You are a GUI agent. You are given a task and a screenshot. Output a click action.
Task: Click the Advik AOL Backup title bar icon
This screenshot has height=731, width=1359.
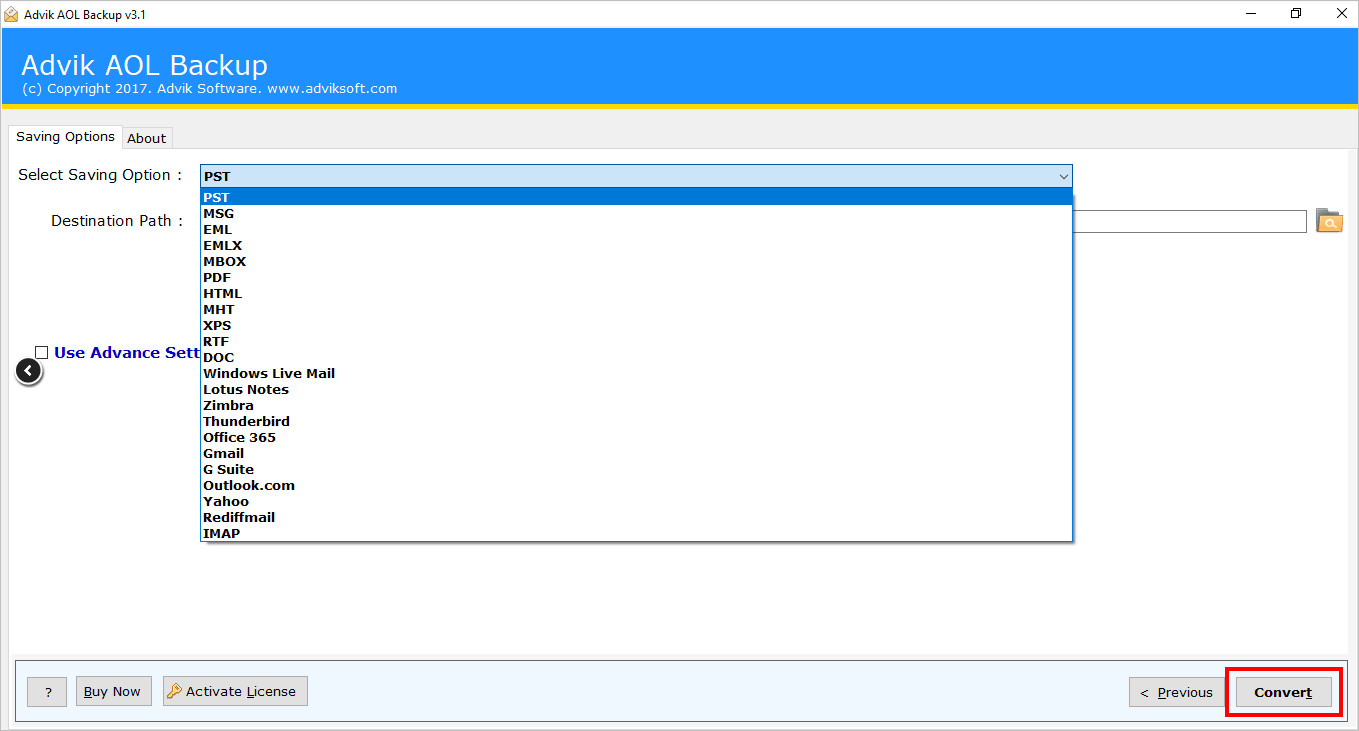tap(11, 14)
